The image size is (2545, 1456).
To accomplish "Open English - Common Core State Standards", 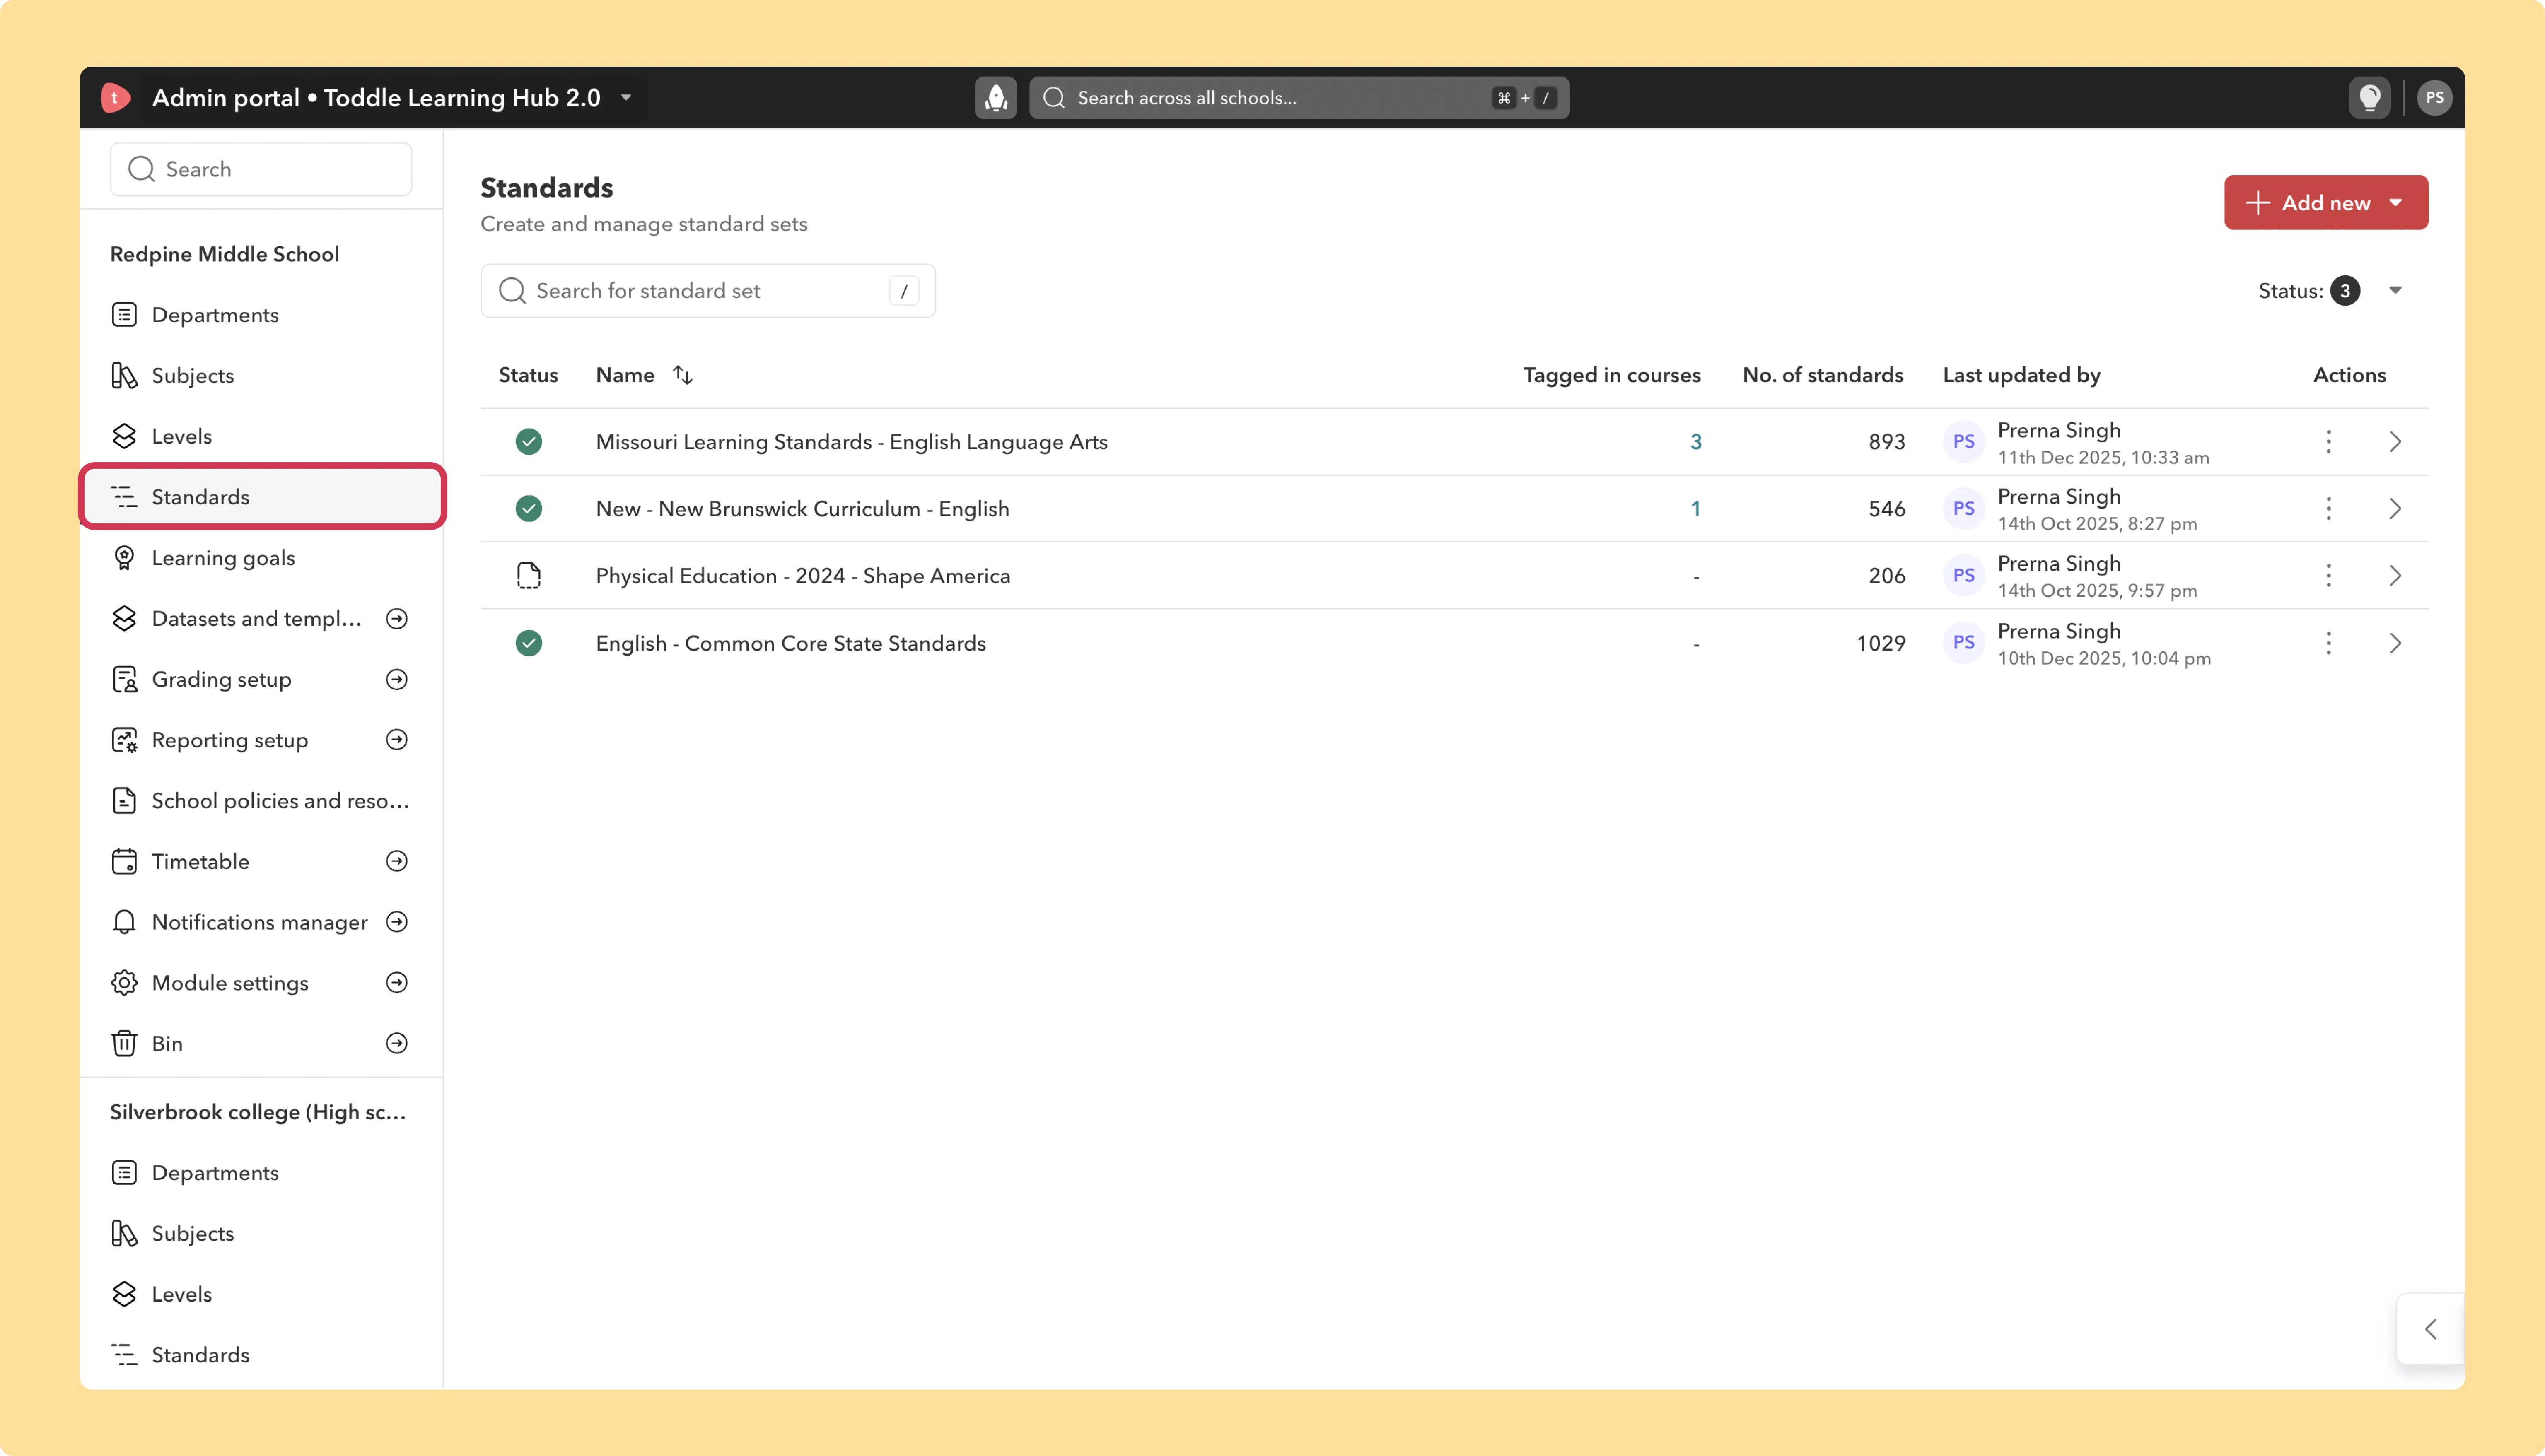I will [791, 643].
